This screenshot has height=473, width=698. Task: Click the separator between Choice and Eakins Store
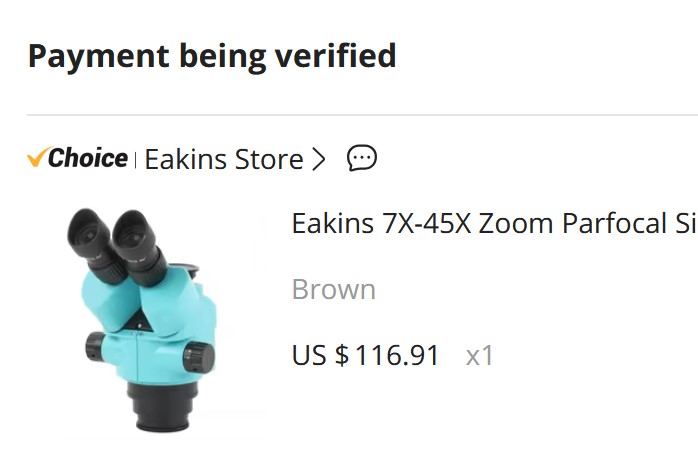tap(135, 159)
